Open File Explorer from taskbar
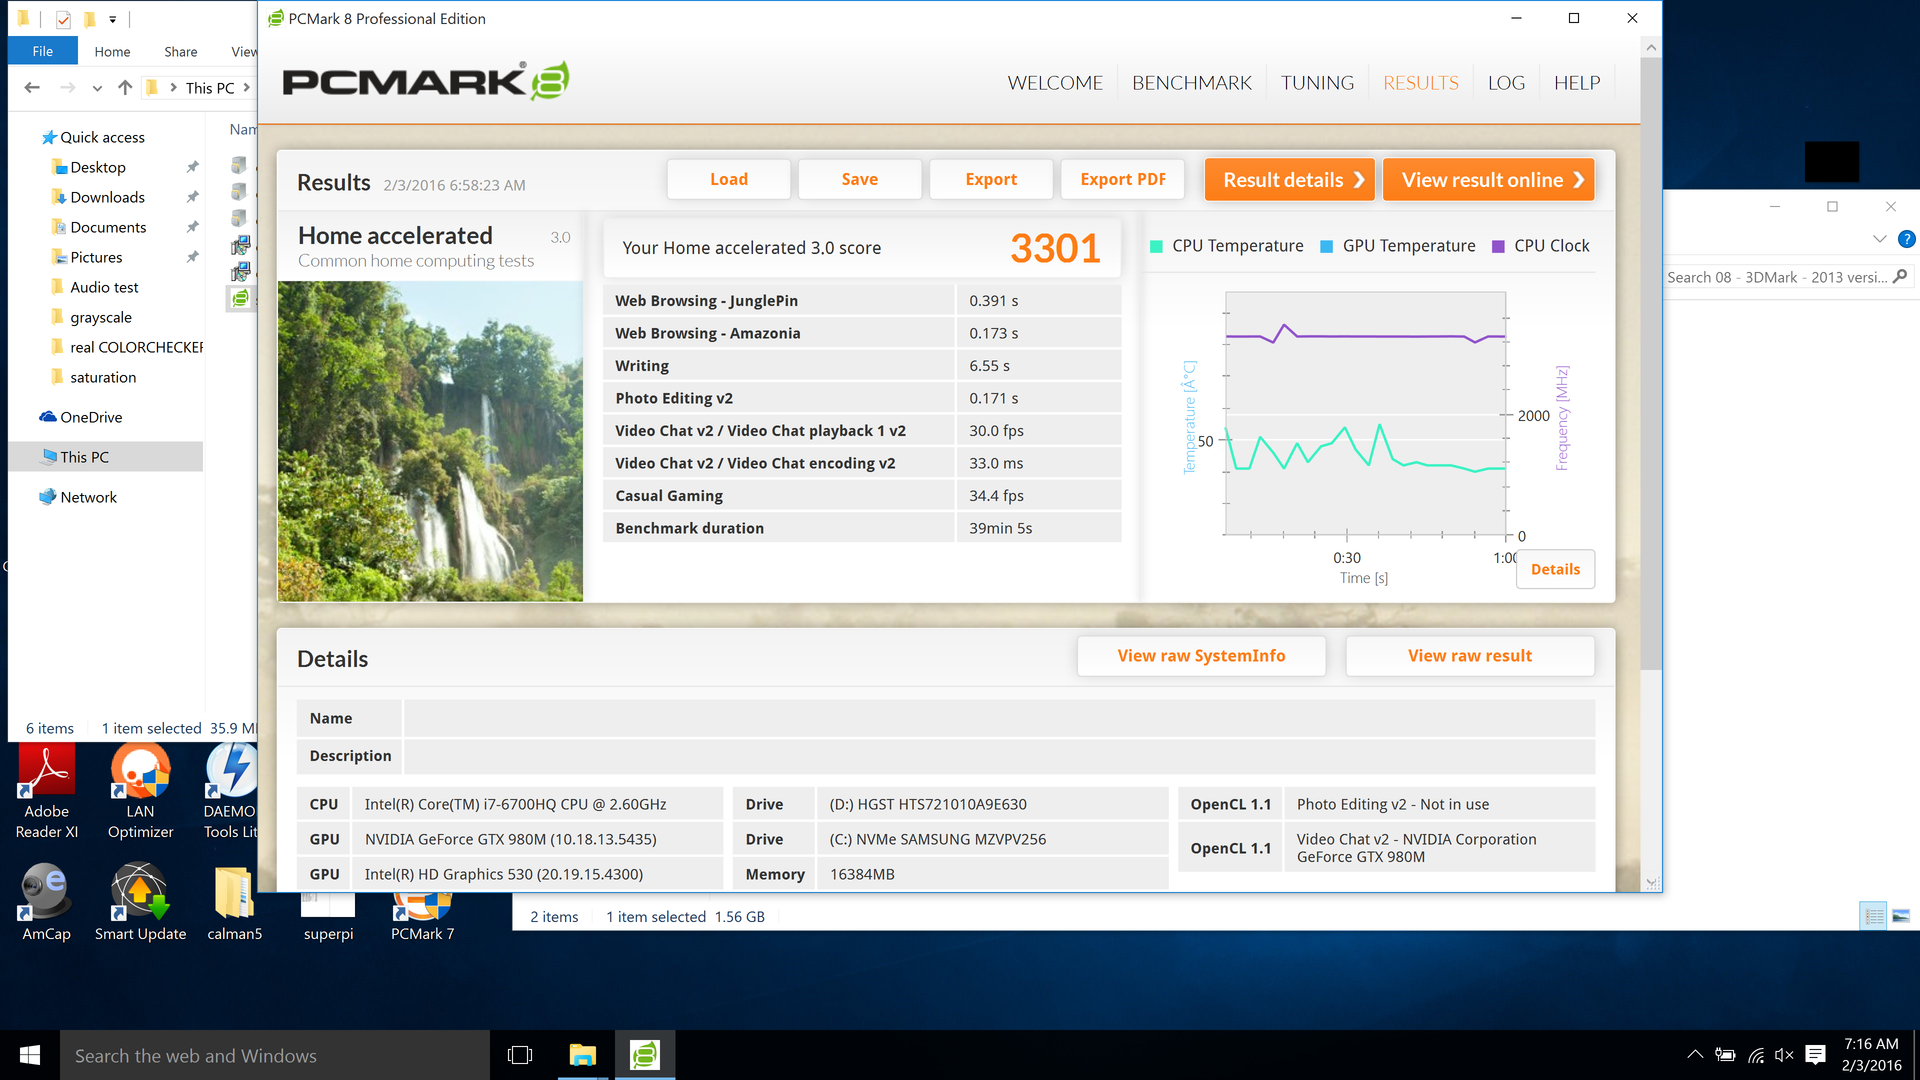The image size is (1920, 1080). [x=582, y=1055]
